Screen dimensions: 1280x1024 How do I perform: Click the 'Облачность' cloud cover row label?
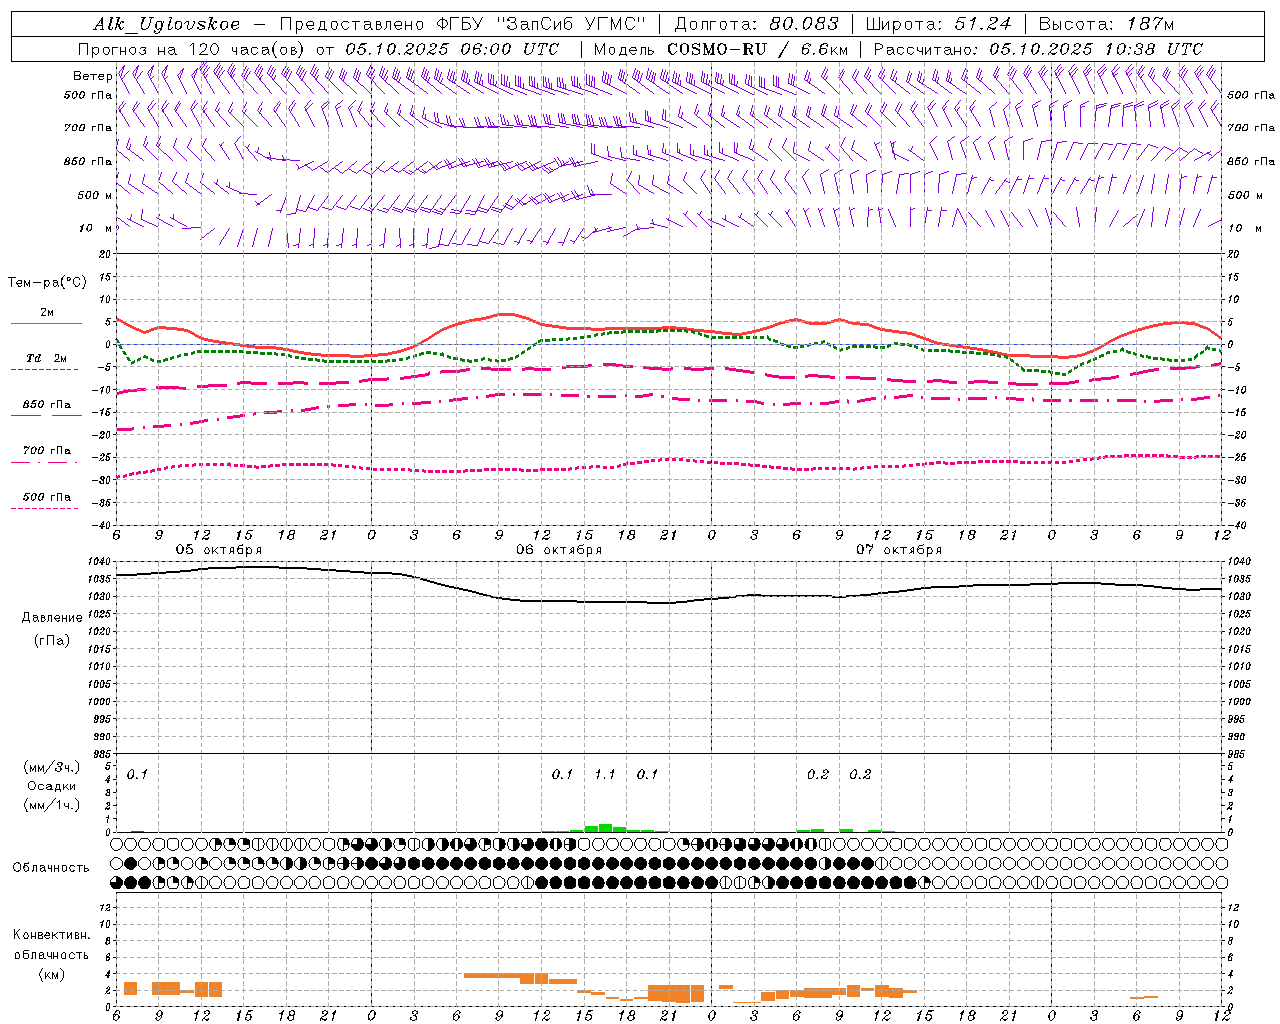(51, 868)
